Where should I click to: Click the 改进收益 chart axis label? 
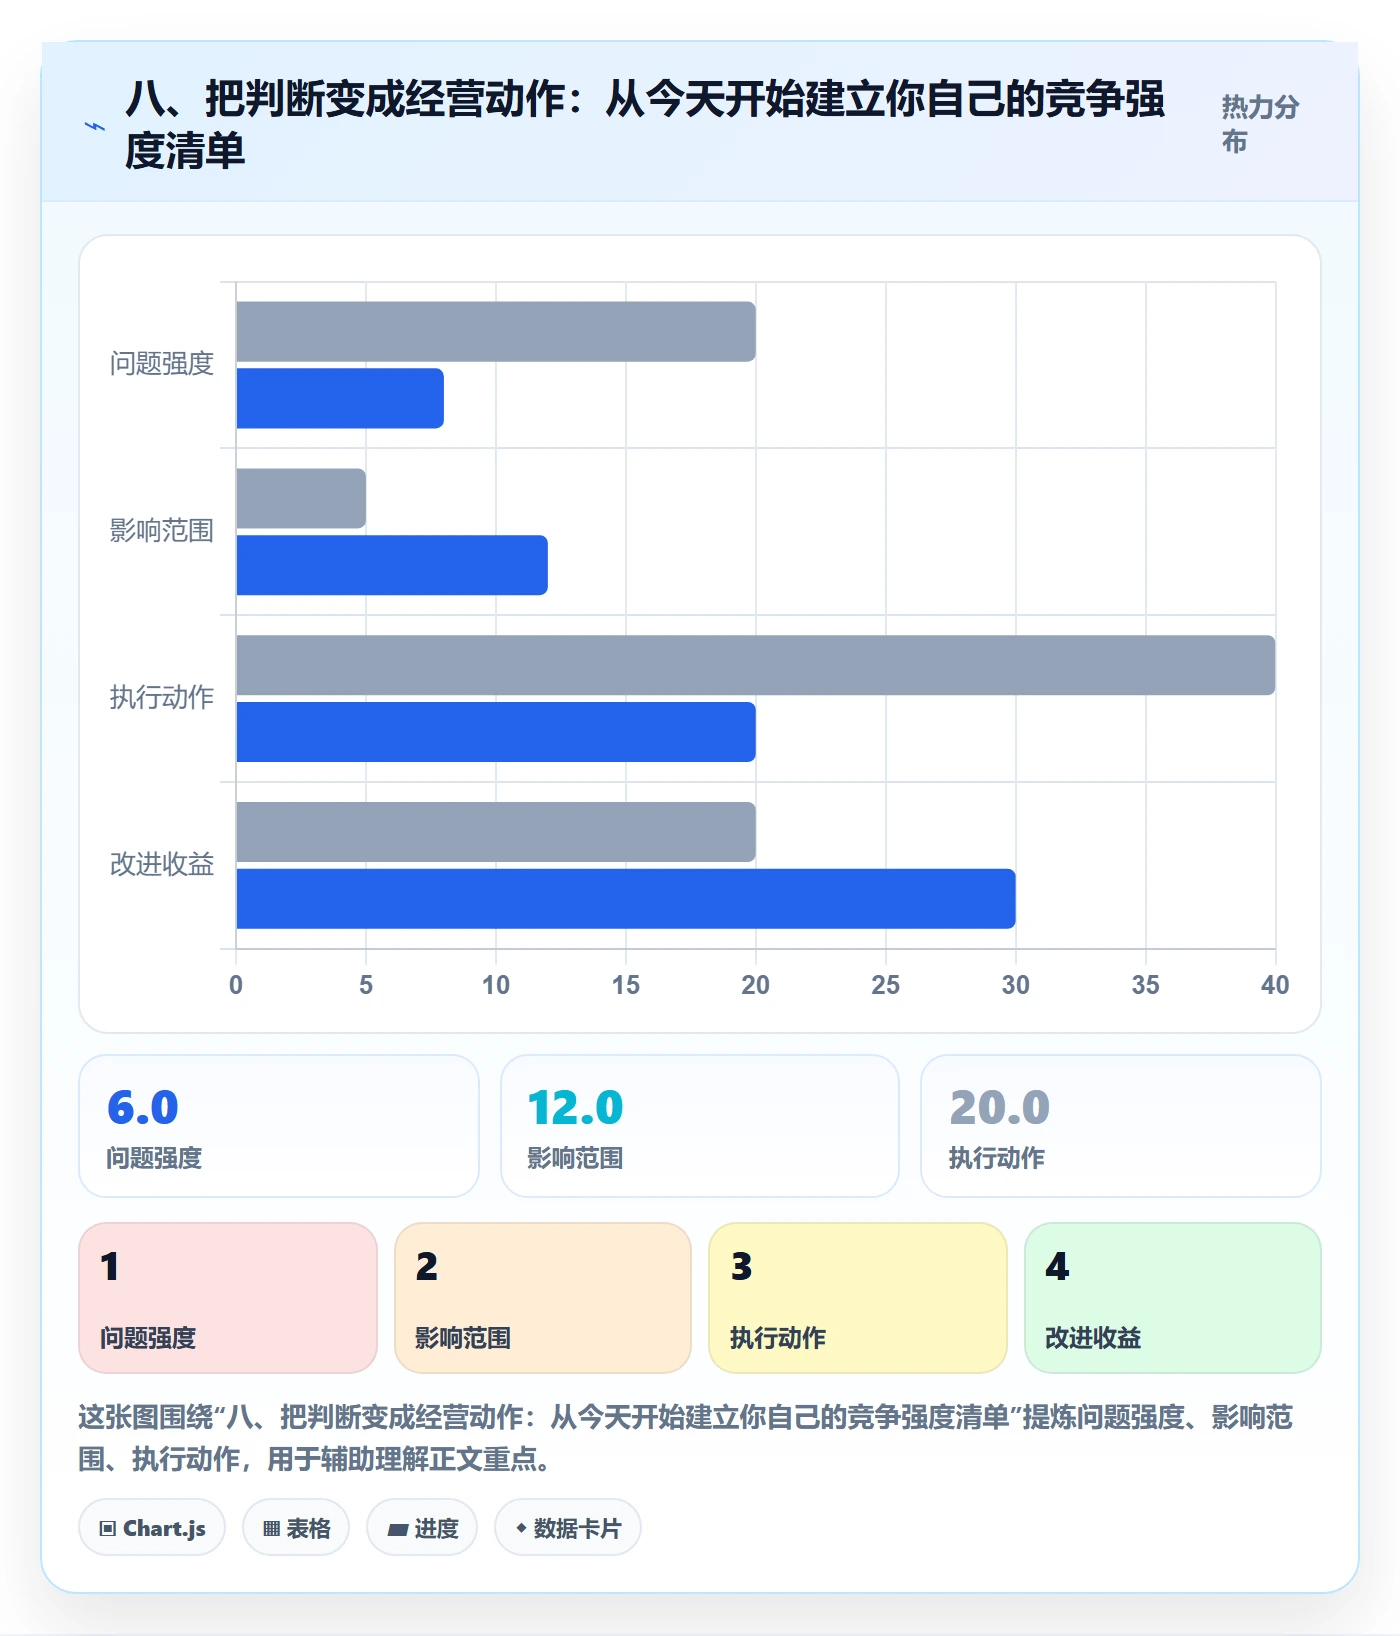click(162, 865)
